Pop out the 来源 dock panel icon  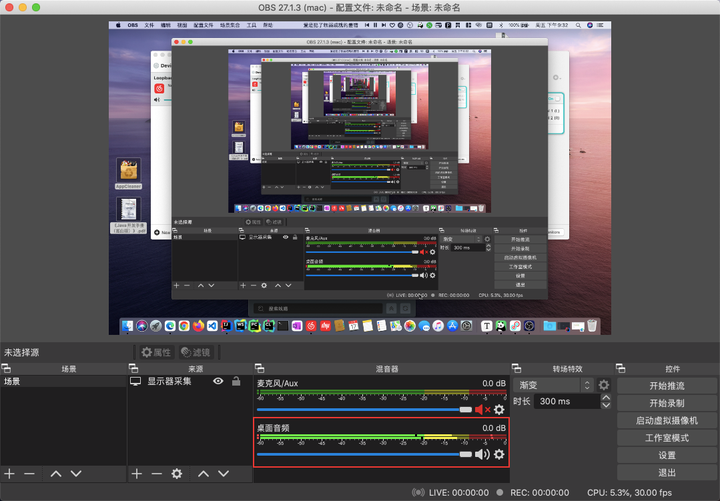[x=133, y=368]
